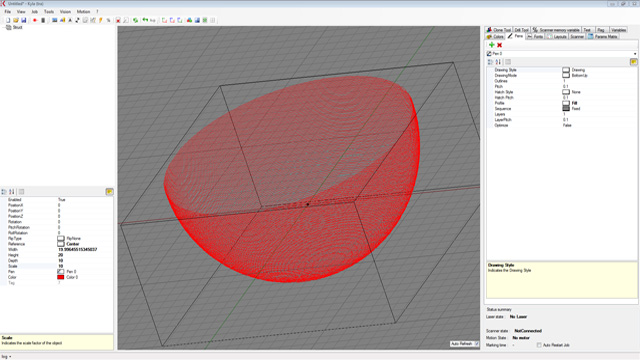Sort pen properties alphabetically

[498, 62]
